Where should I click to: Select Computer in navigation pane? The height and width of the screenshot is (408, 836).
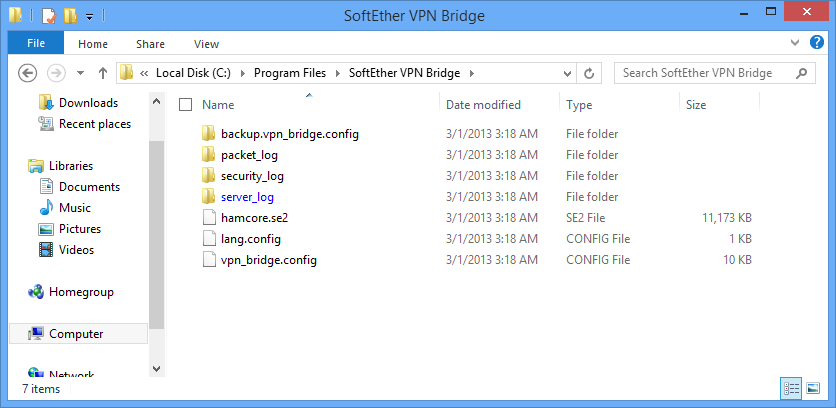click(76, 334)
